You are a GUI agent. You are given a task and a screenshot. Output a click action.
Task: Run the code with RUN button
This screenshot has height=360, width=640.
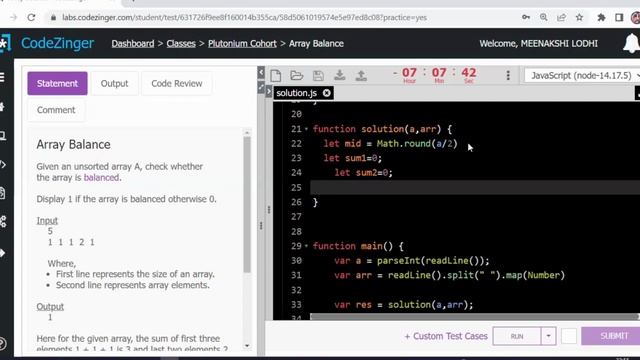(517, 336)
